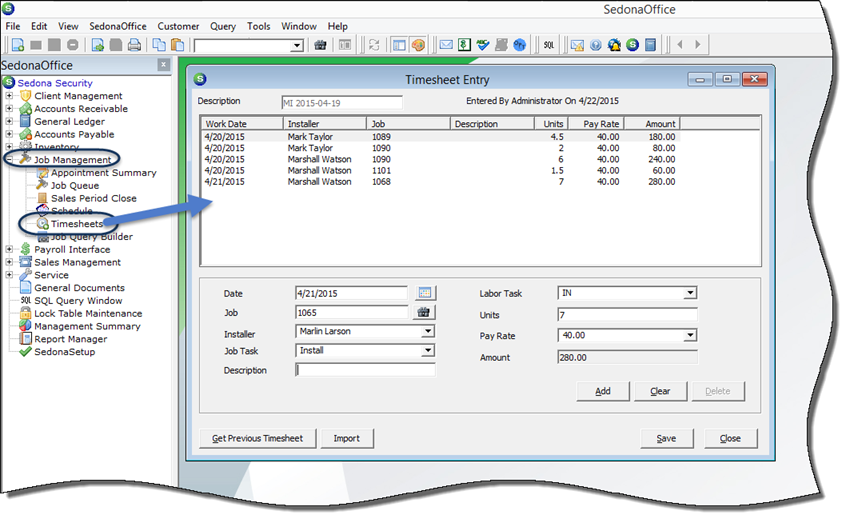
Task: Open the Pay Rate dropdown showing 40.00
Action: coord(690,336)
